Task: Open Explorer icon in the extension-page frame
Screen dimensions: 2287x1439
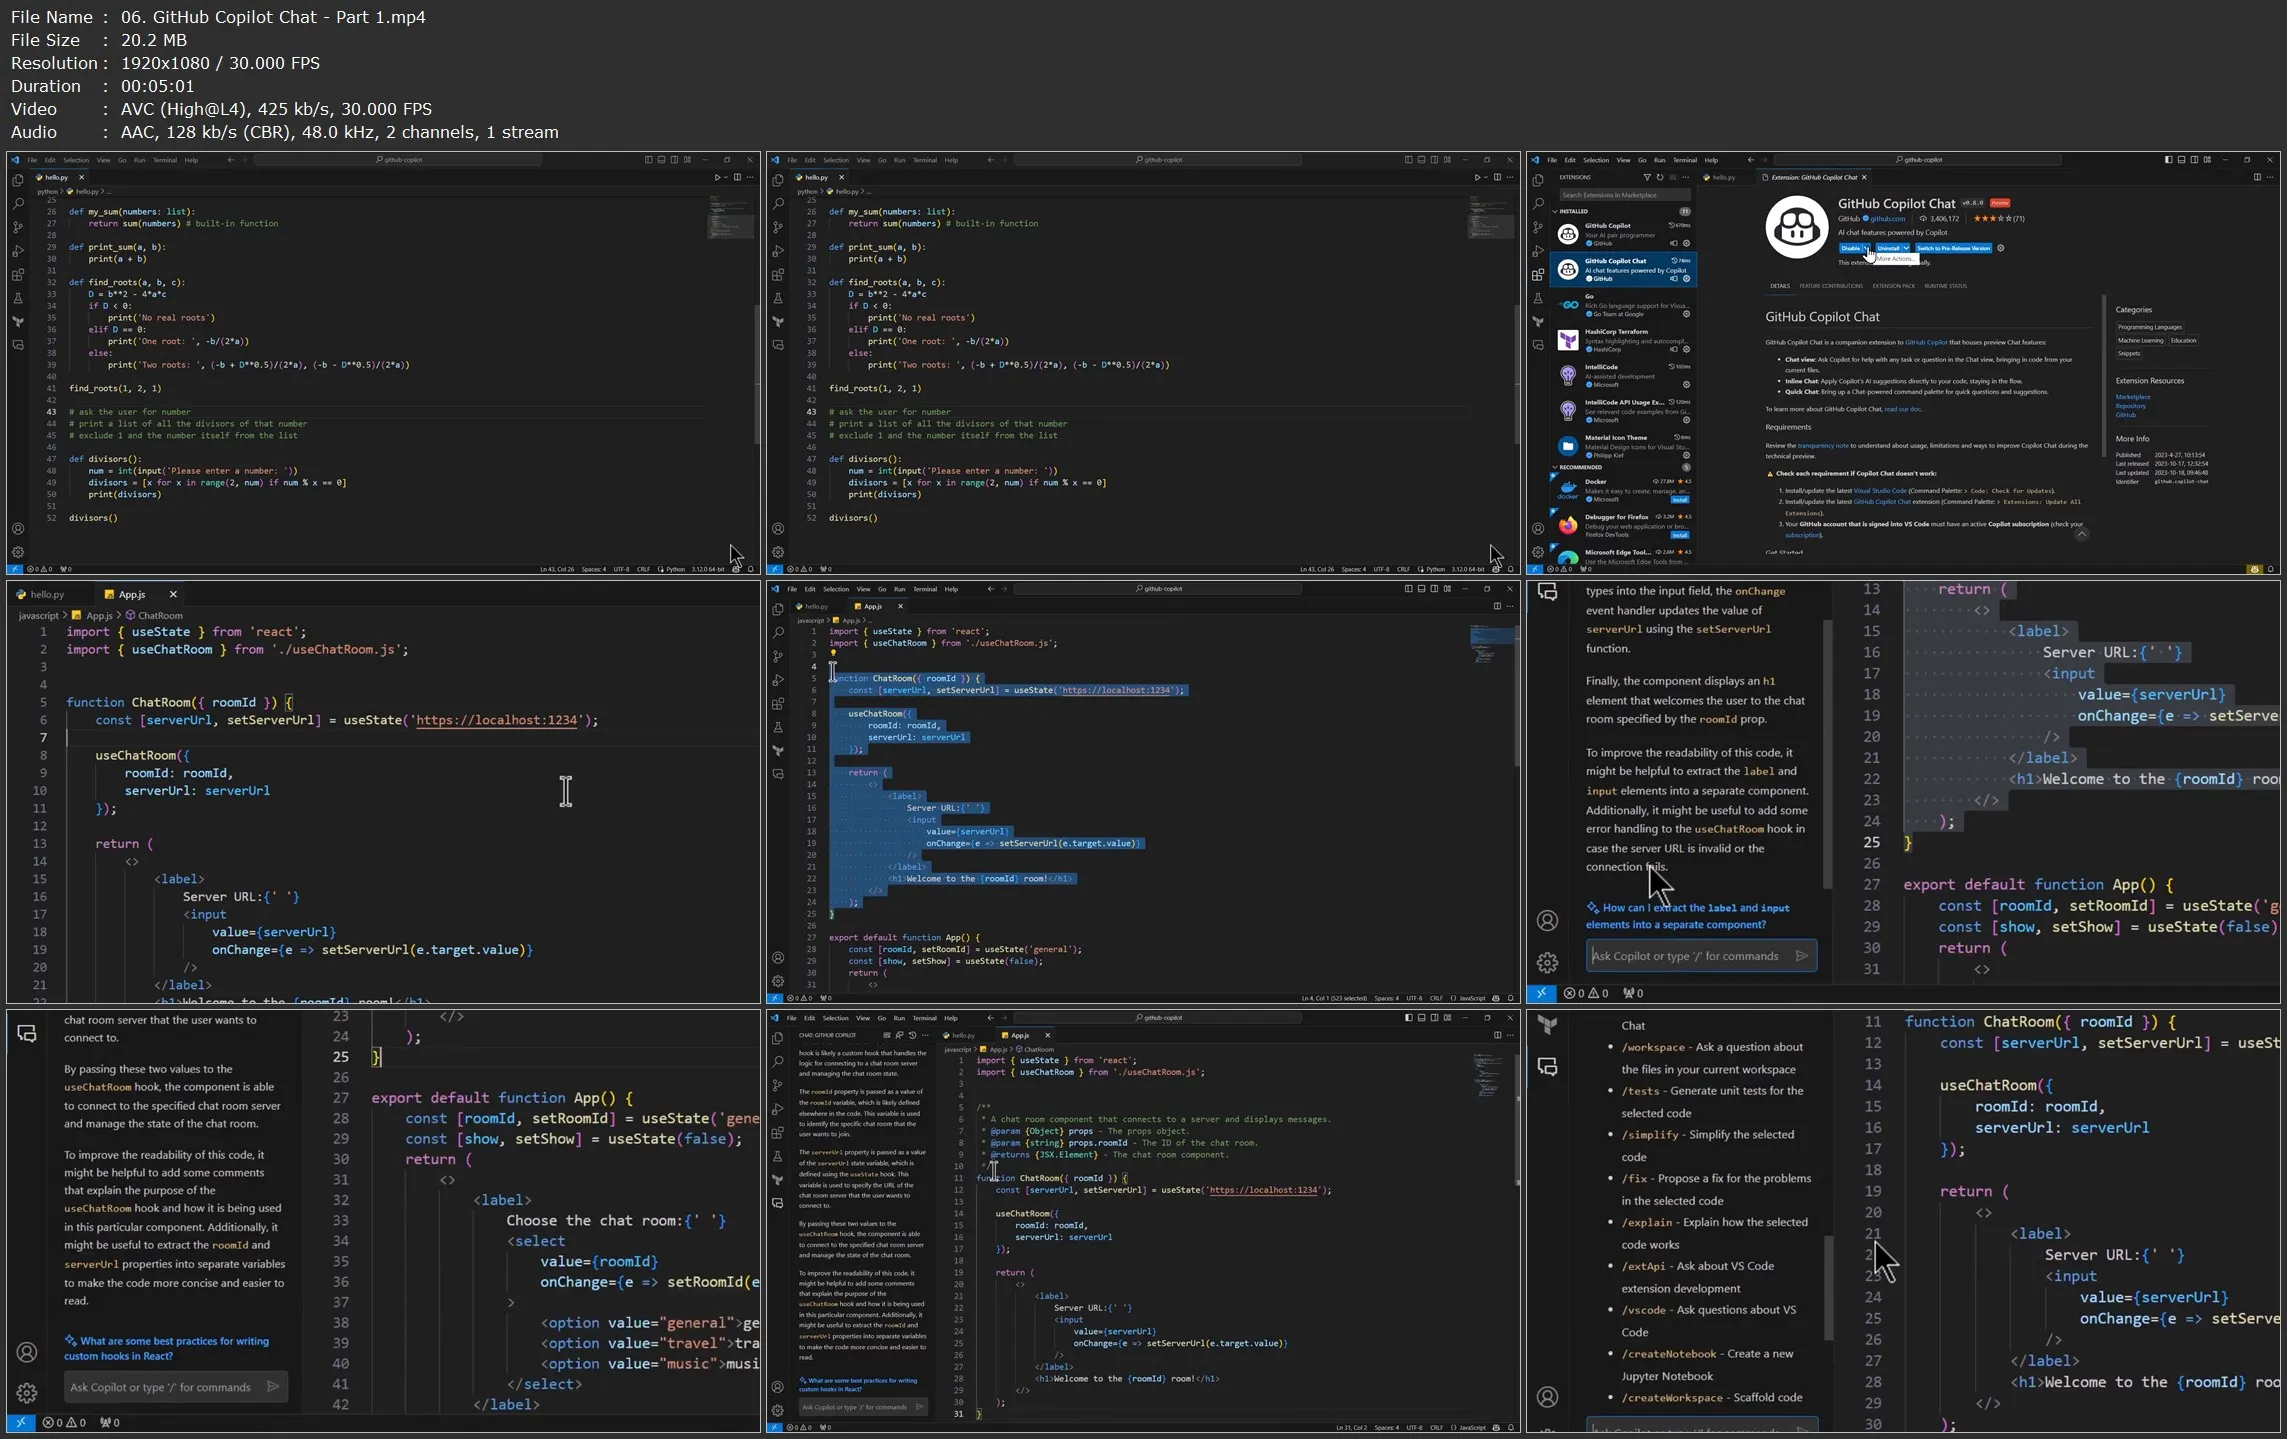Action: pos(1538,180)
